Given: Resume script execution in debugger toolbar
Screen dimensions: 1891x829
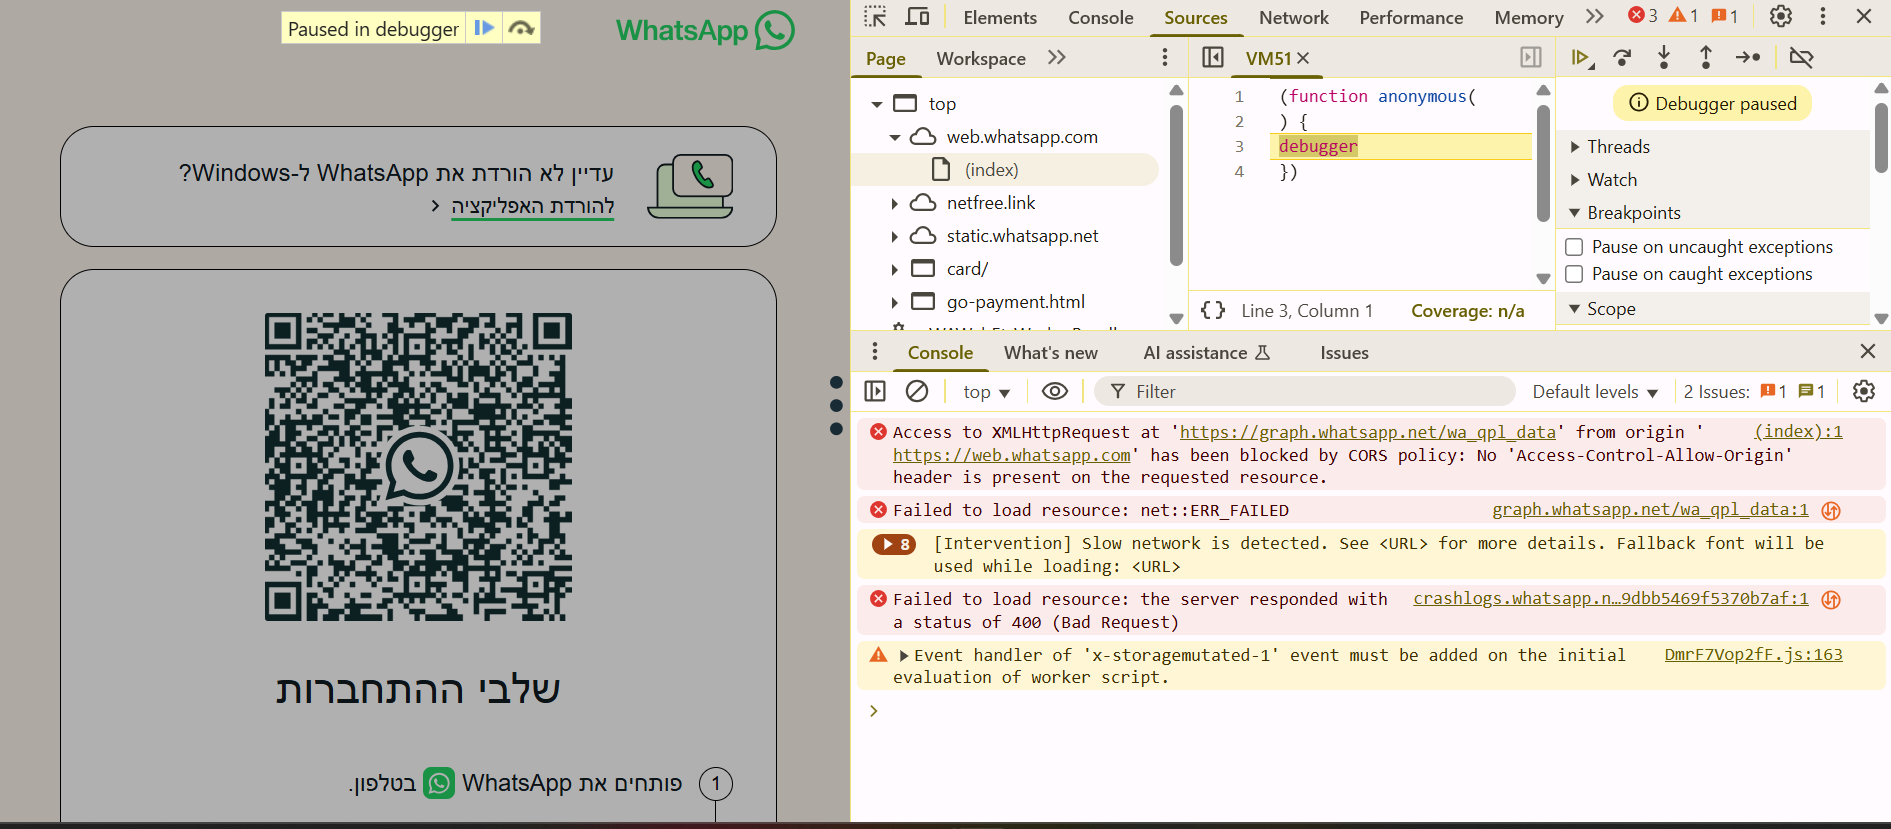Looking at the screenshot, I should pos(1581,58).
